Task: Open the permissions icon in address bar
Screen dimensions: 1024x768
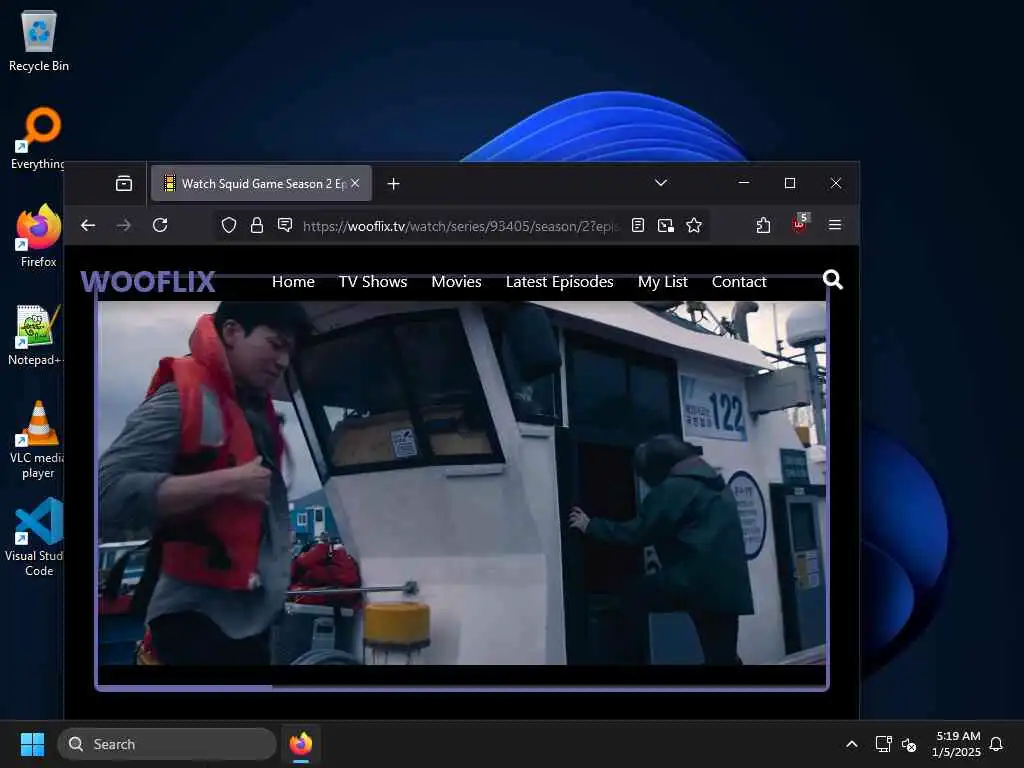Action: coord(285,226)
